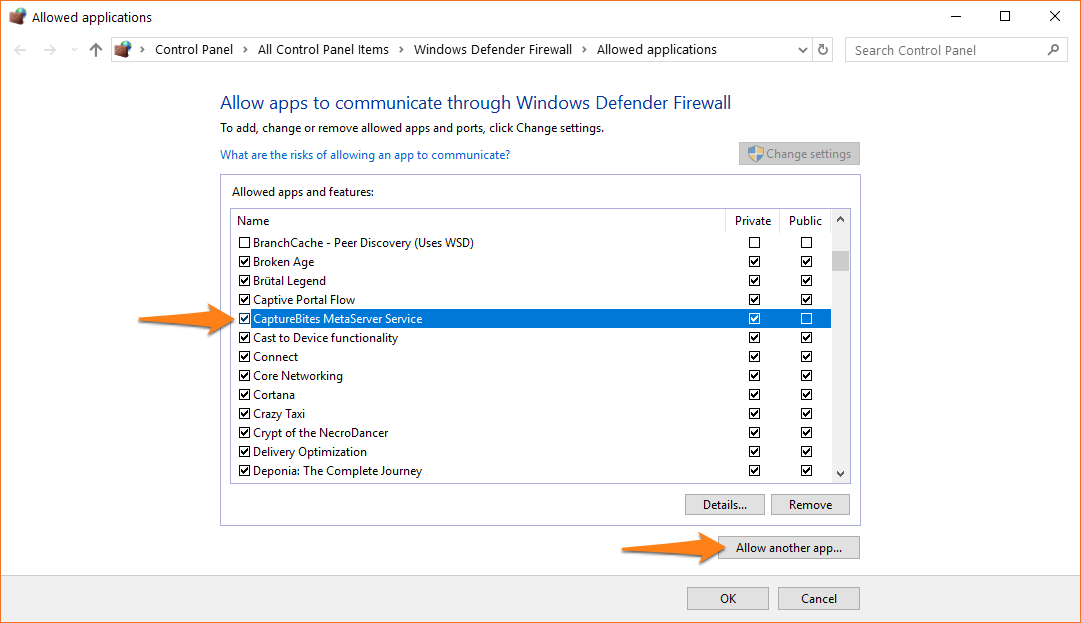Go up one folder level

tap(96, 50)
